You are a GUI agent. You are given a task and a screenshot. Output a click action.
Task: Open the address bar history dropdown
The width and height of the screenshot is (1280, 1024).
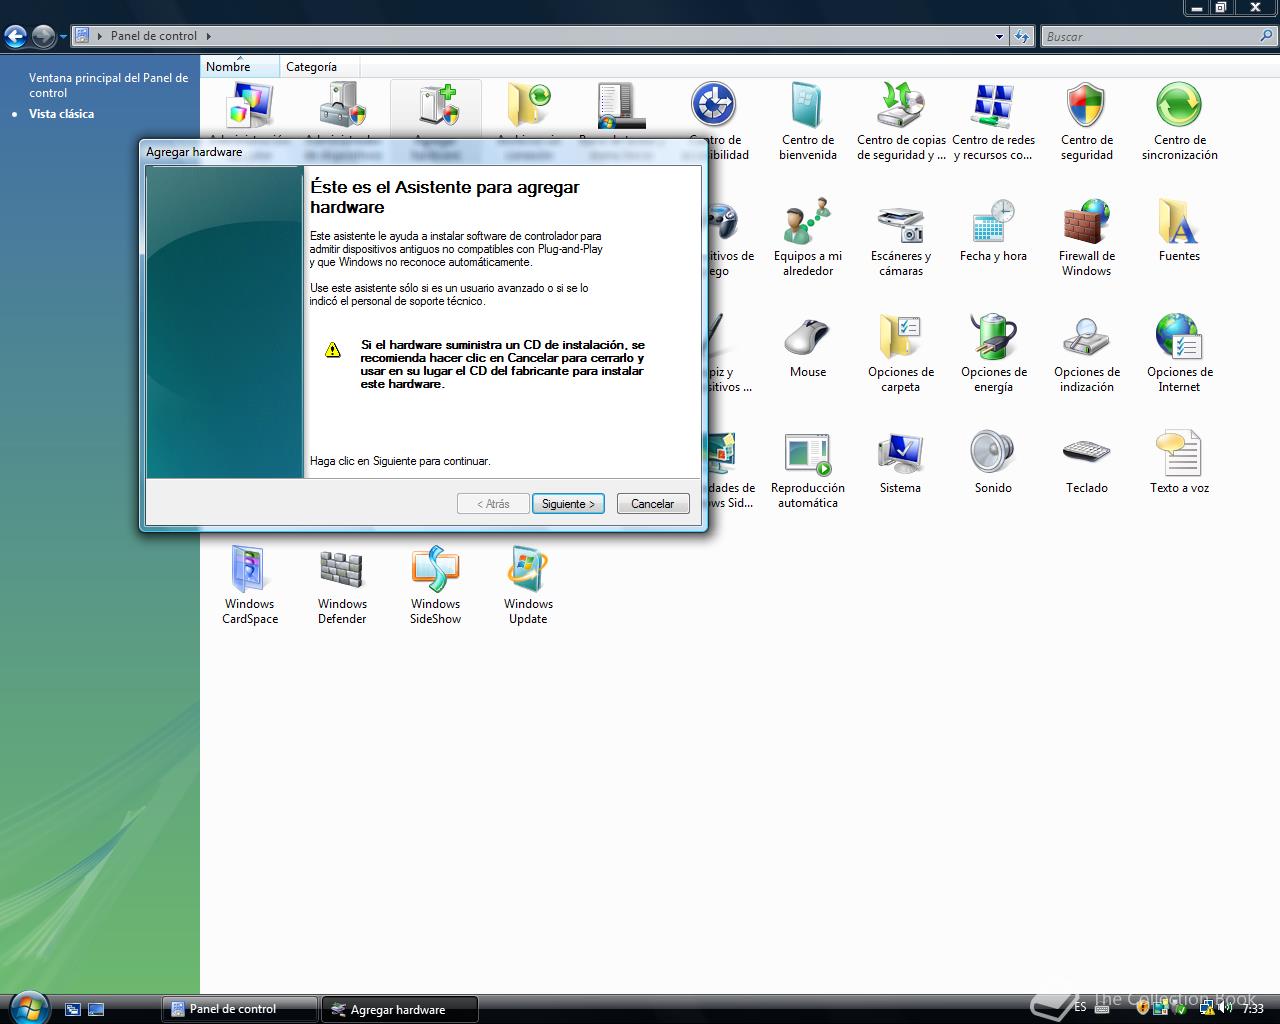tap(999, 37)
